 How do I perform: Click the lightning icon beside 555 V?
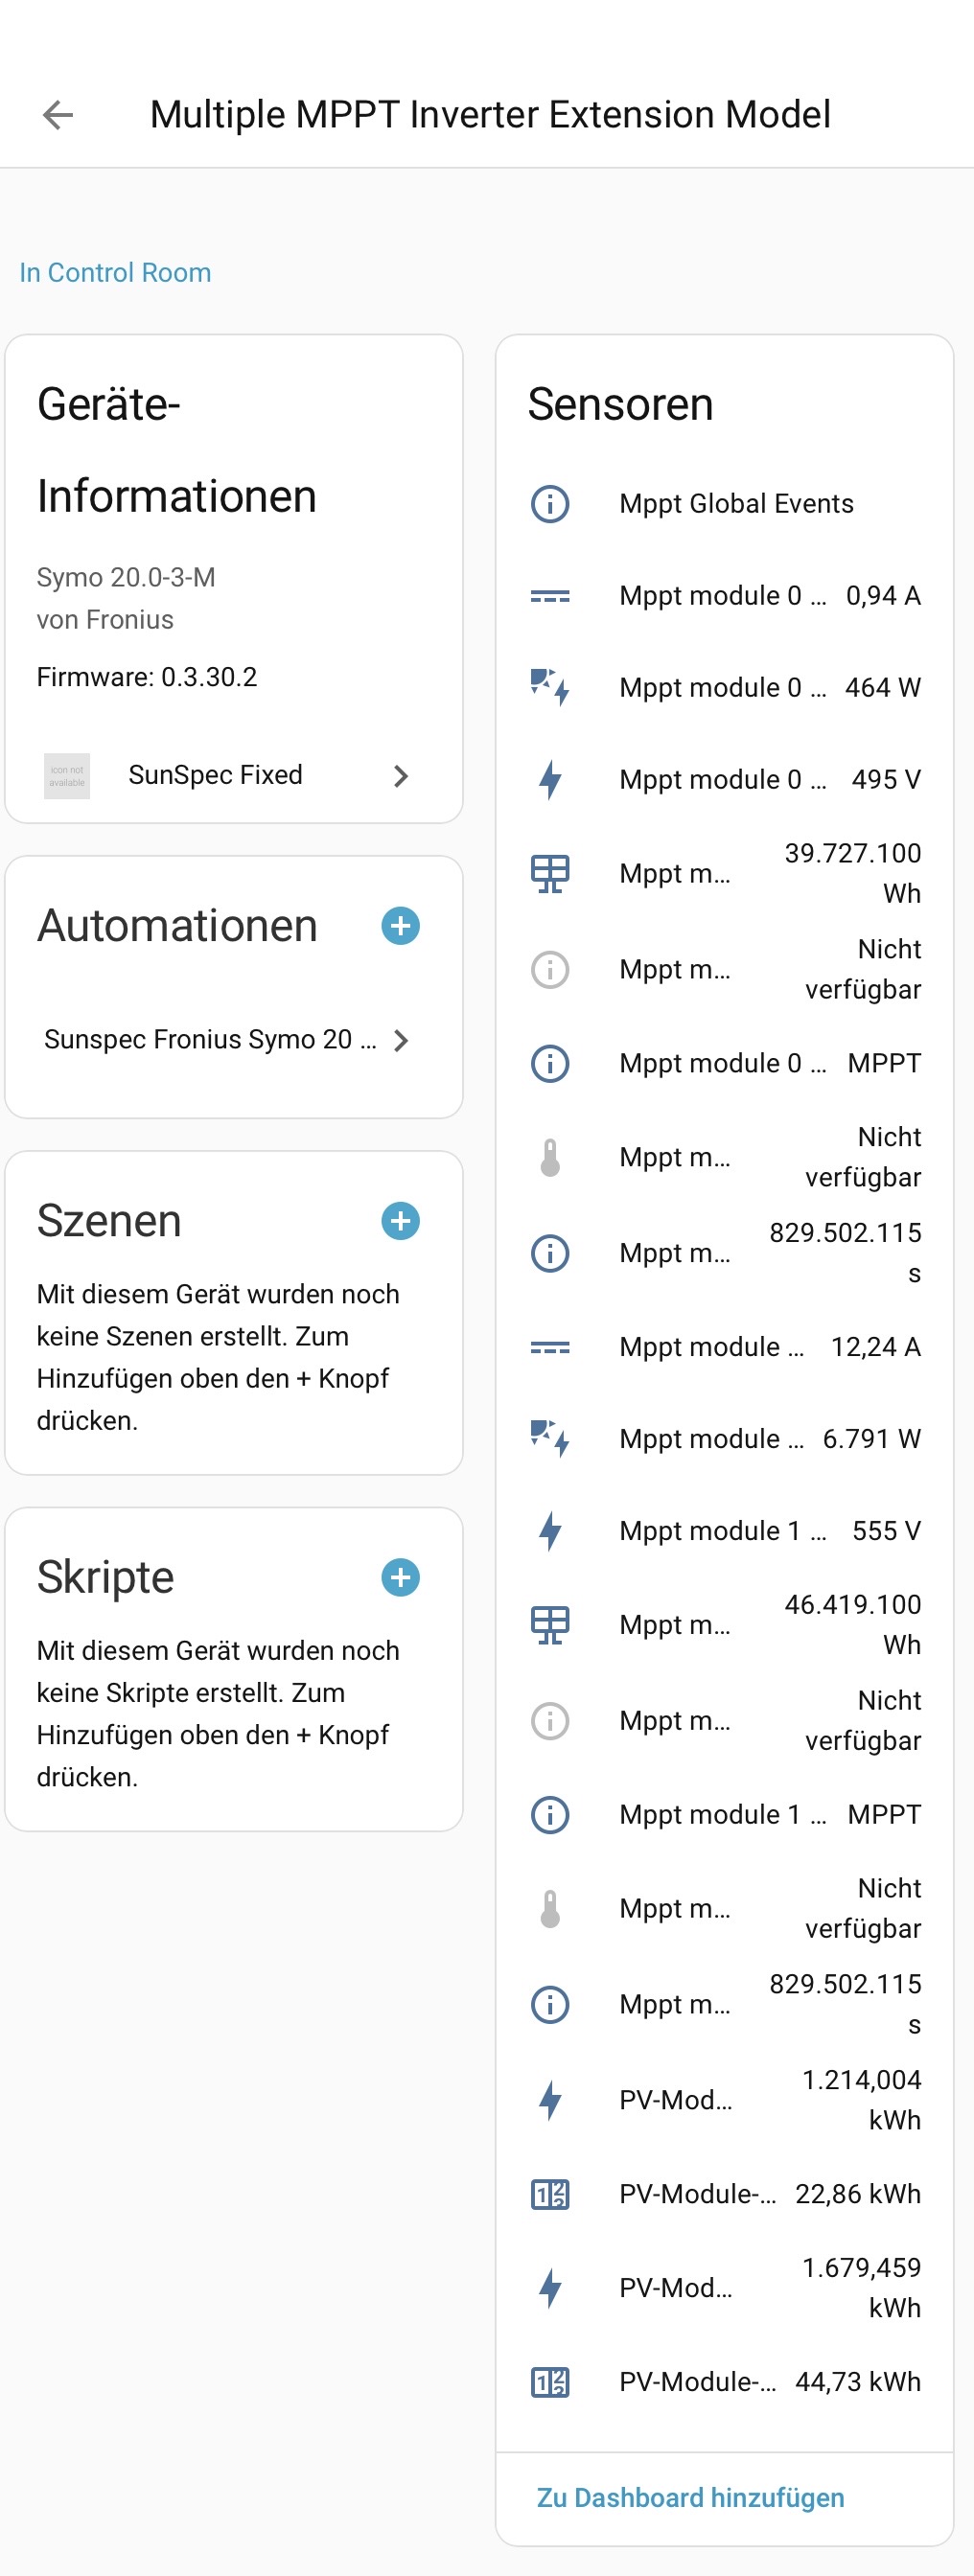point(550,1531)
